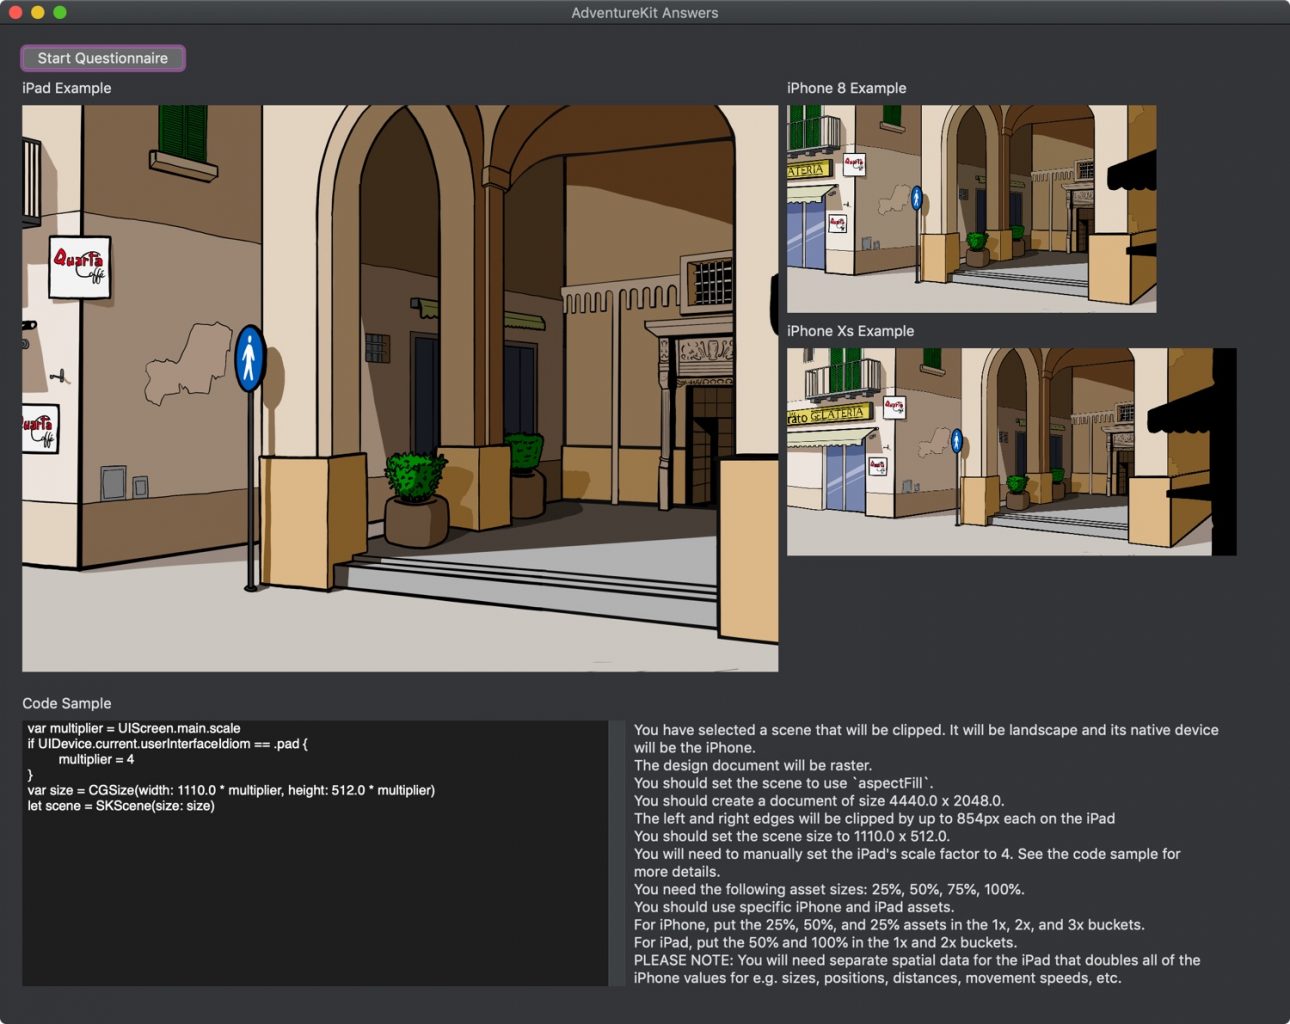The height and width of the screenshot is (1024, 1290).
Task: Click the 'multiplier = 4' code line
Action: point(96,759)
